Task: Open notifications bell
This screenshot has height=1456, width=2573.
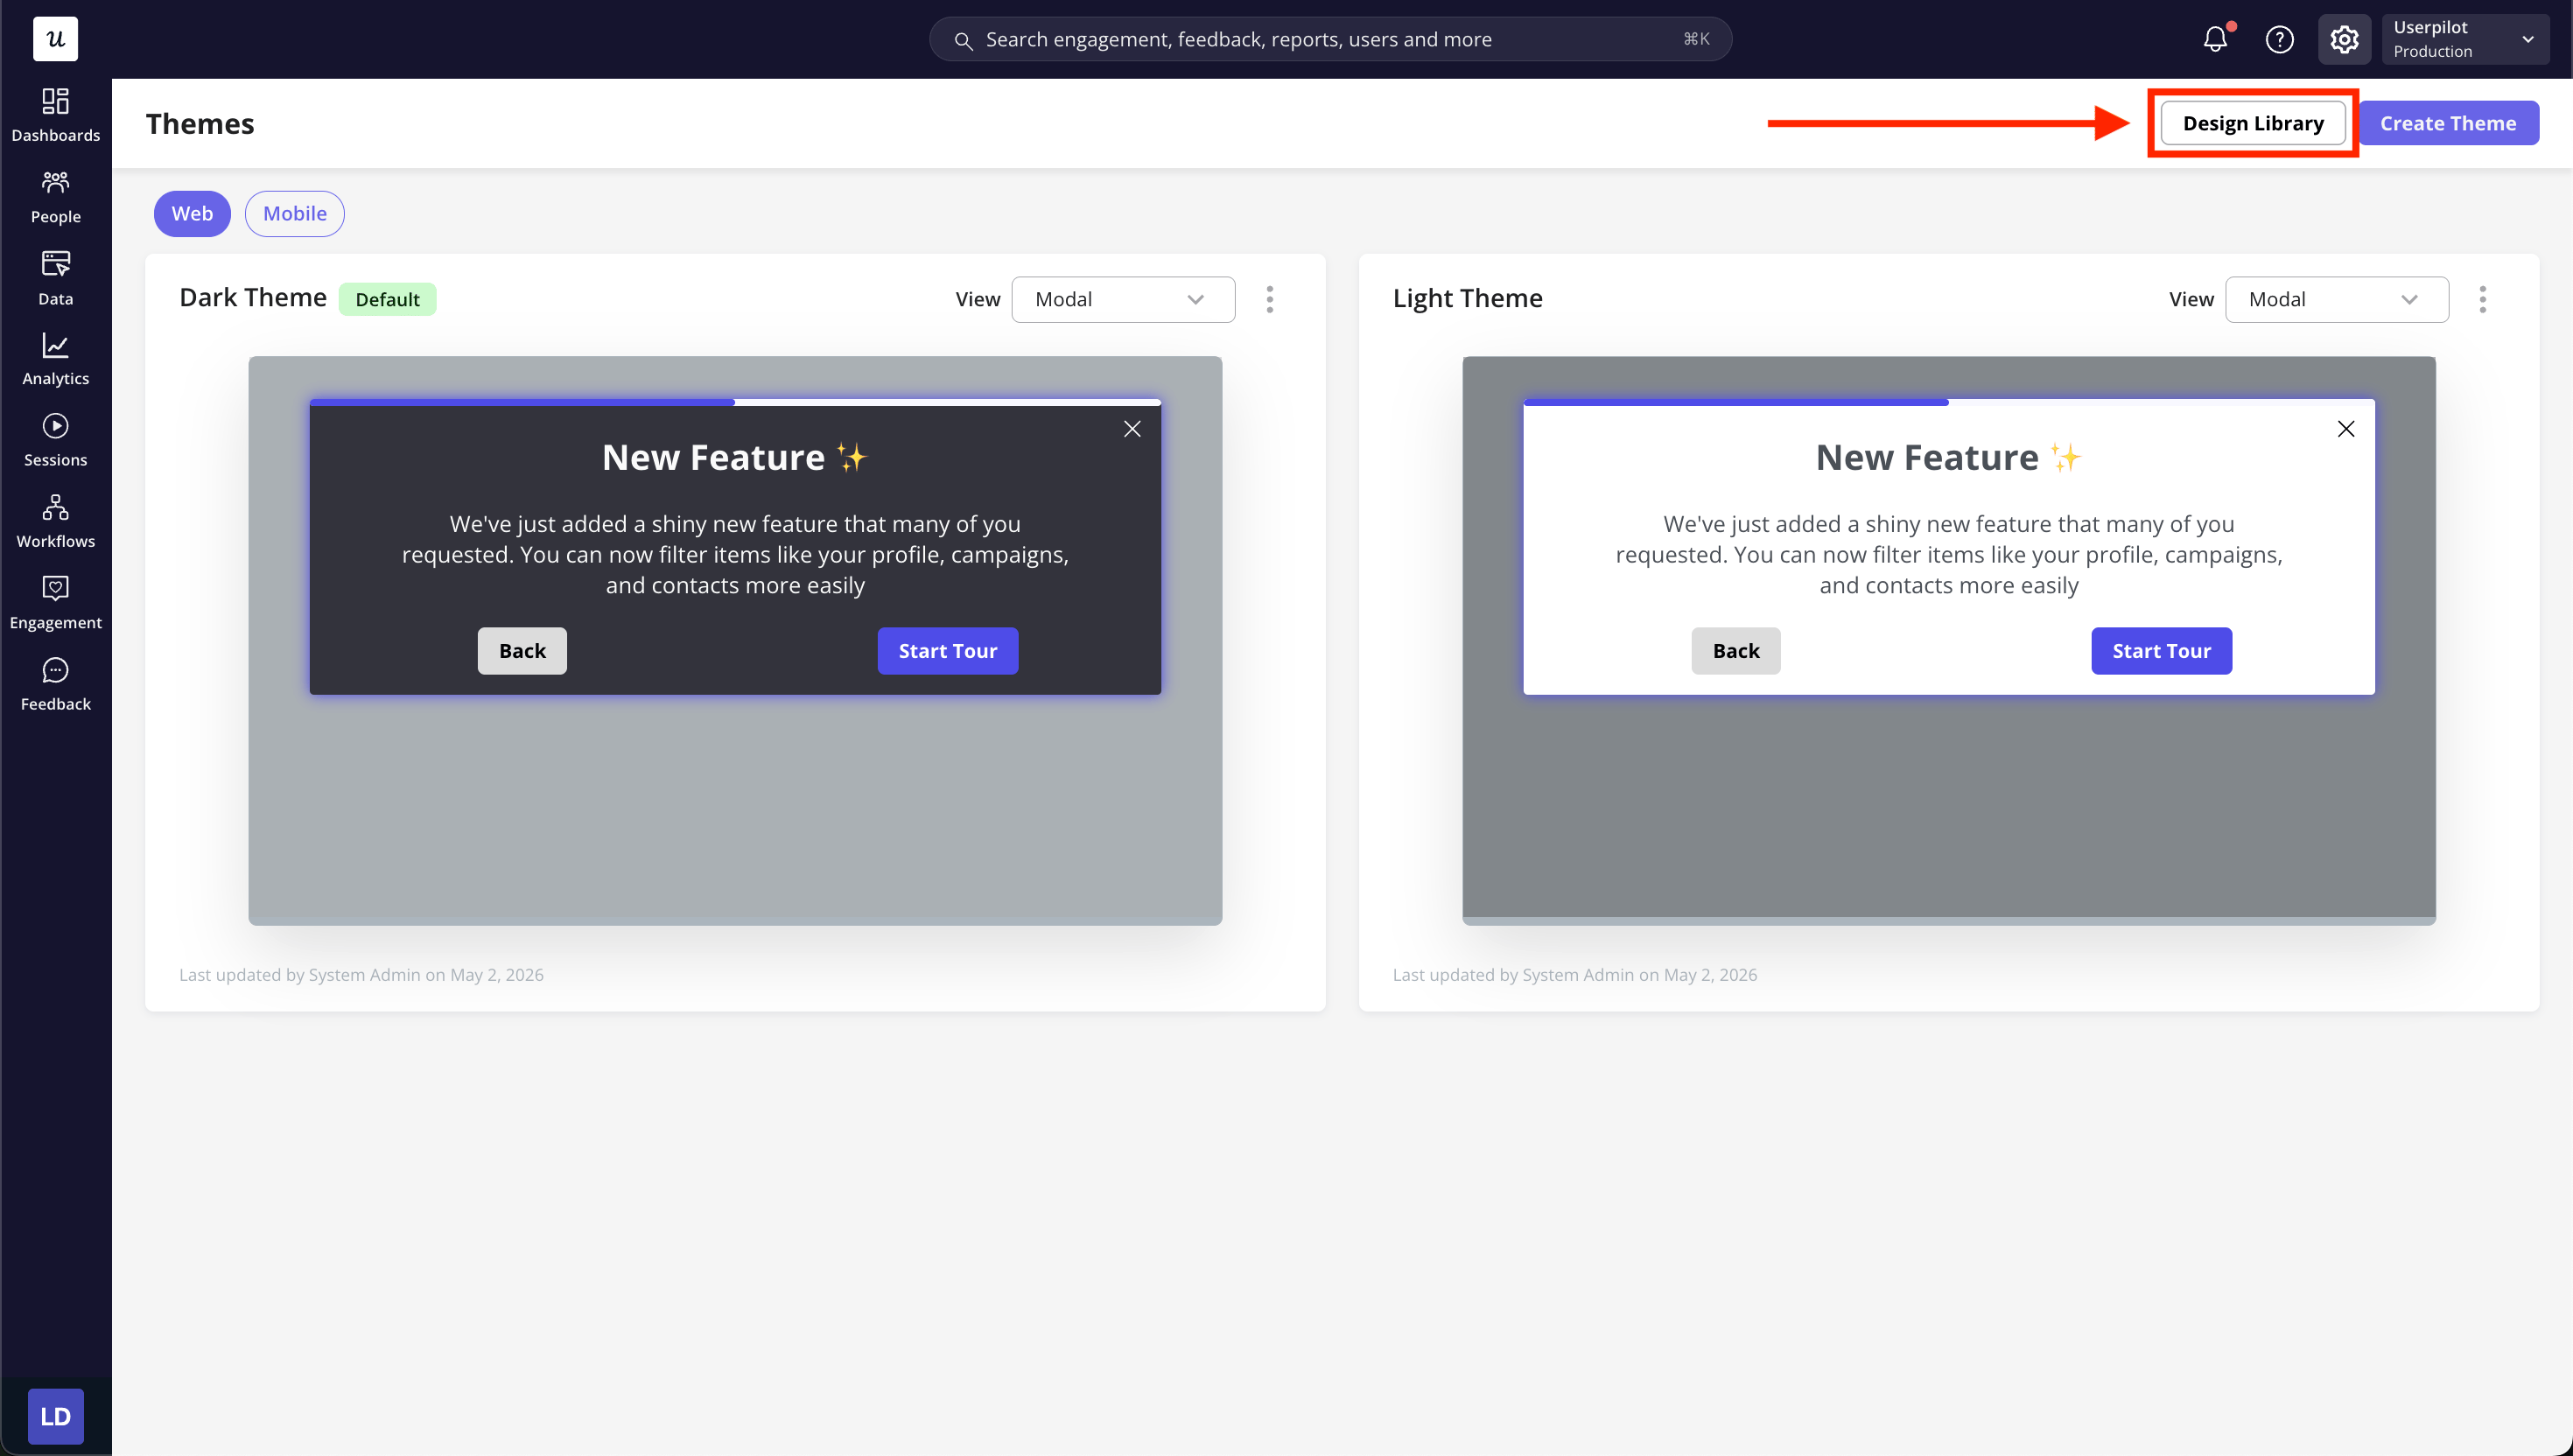Action: (2215, 39)
